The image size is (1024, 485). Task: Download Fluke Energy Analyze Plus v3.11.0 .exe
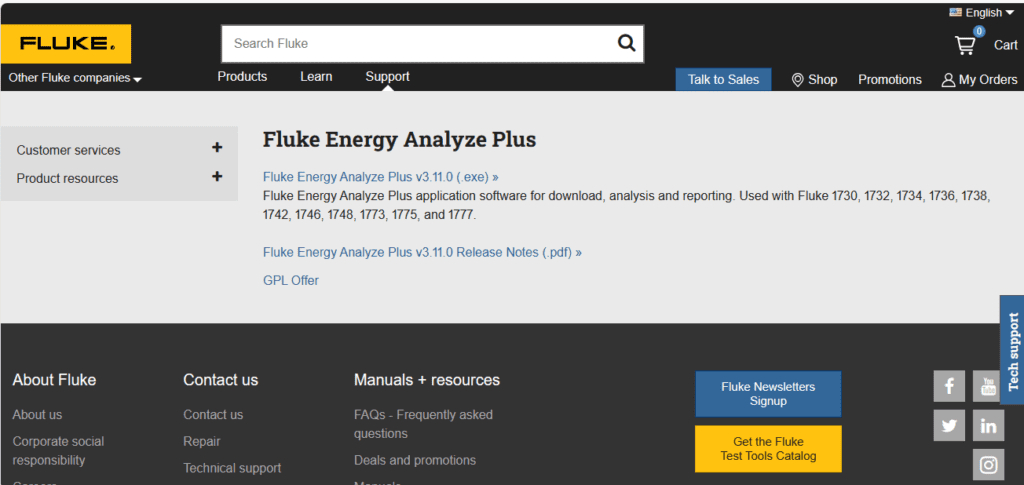click(x=381, y=177)
